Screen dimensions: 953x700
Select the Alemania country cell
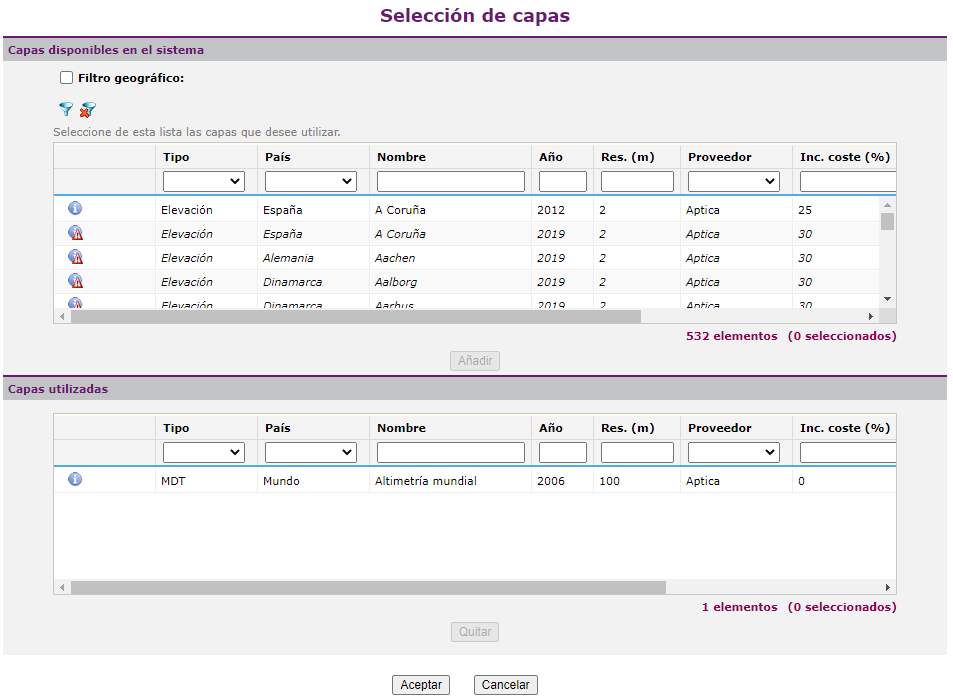tap(288, 258)
